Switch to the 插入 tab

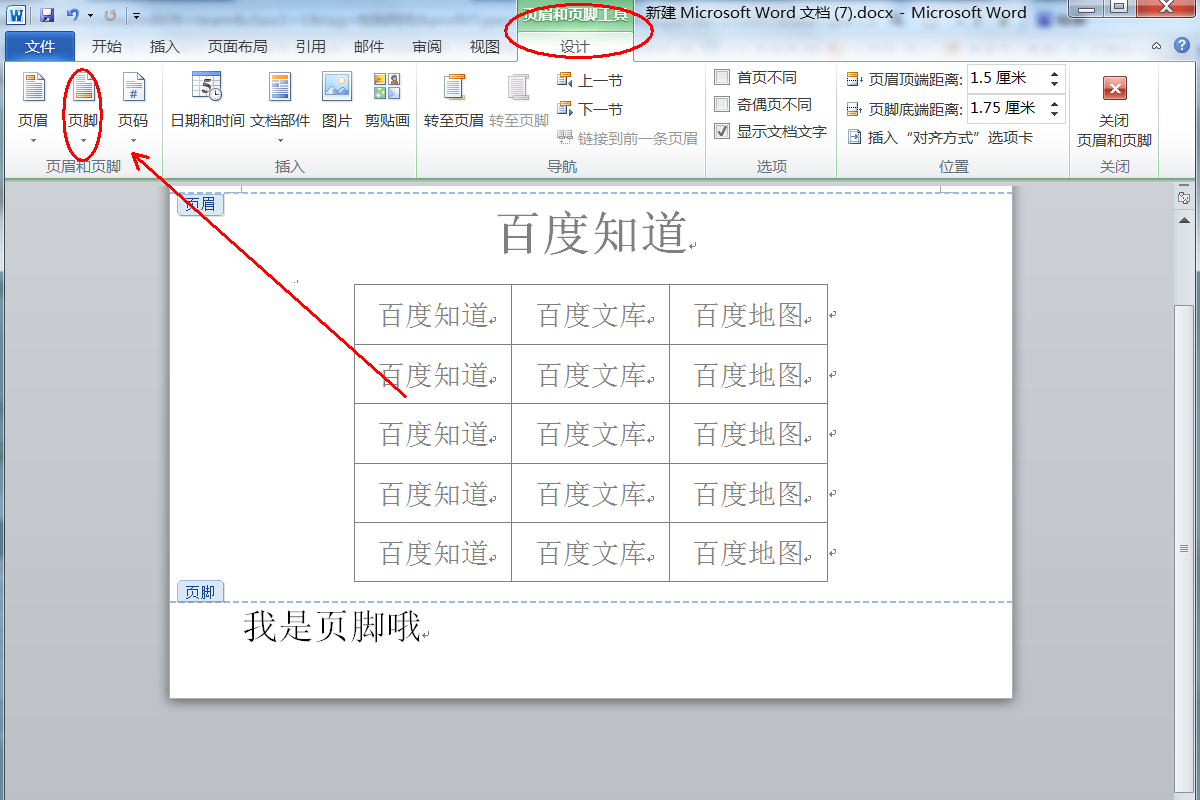[x=164, y=46]
